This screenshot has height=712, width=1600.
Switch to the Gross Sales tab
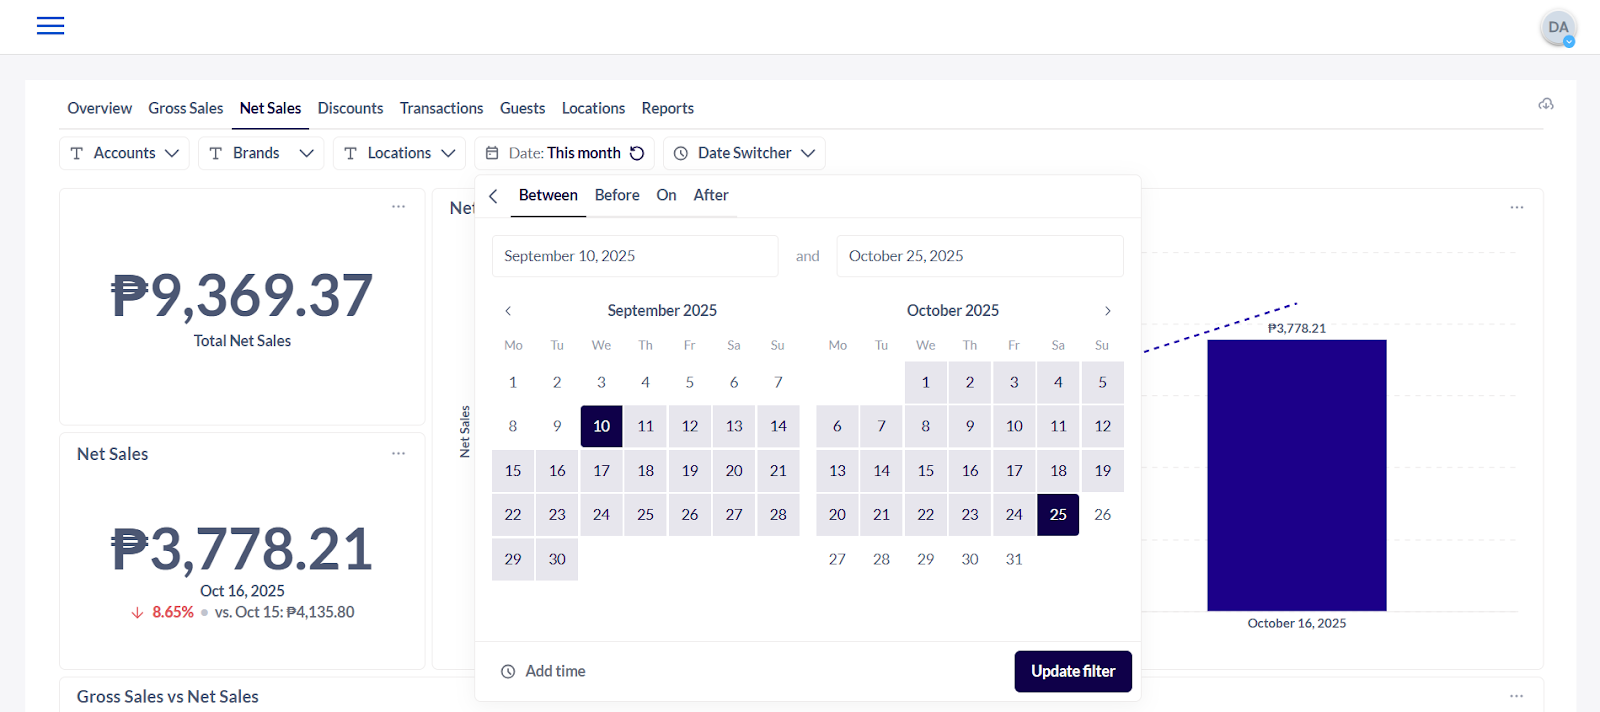pos(186,108)
